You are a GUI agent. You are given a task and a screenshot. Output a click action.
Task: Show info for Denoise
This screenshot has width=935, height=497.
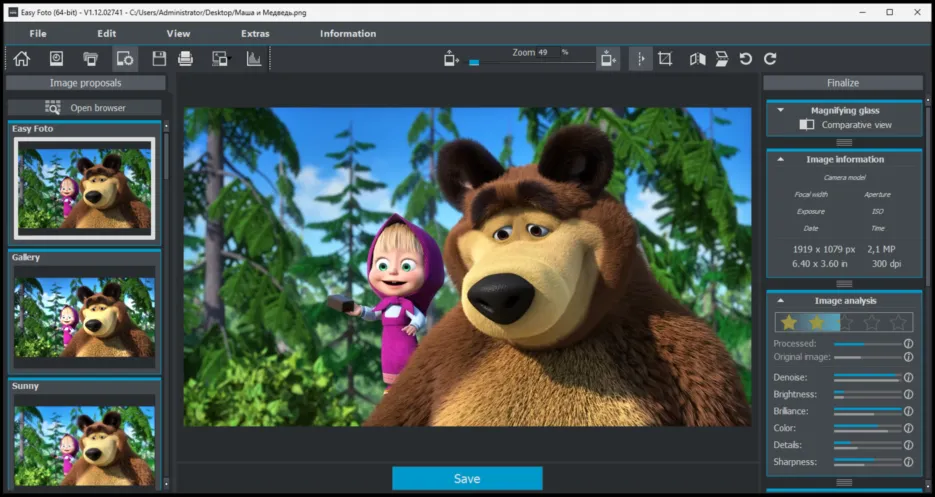908,377
